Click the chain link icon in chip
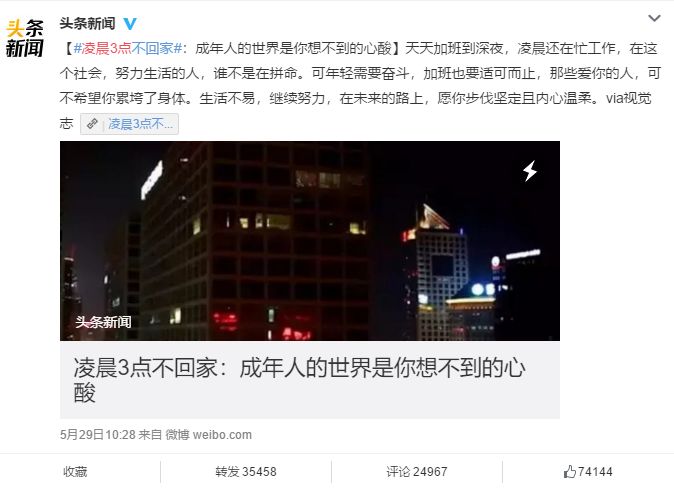The width and height of the screenshot is (674, 491). click(92, 124)
